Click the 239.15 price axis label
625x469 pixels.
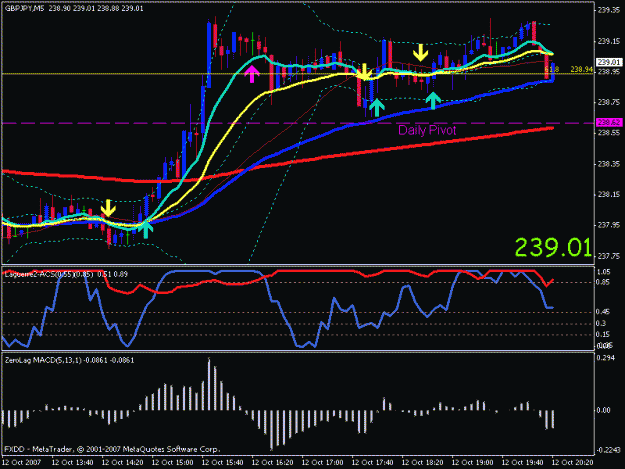[609, 41]
